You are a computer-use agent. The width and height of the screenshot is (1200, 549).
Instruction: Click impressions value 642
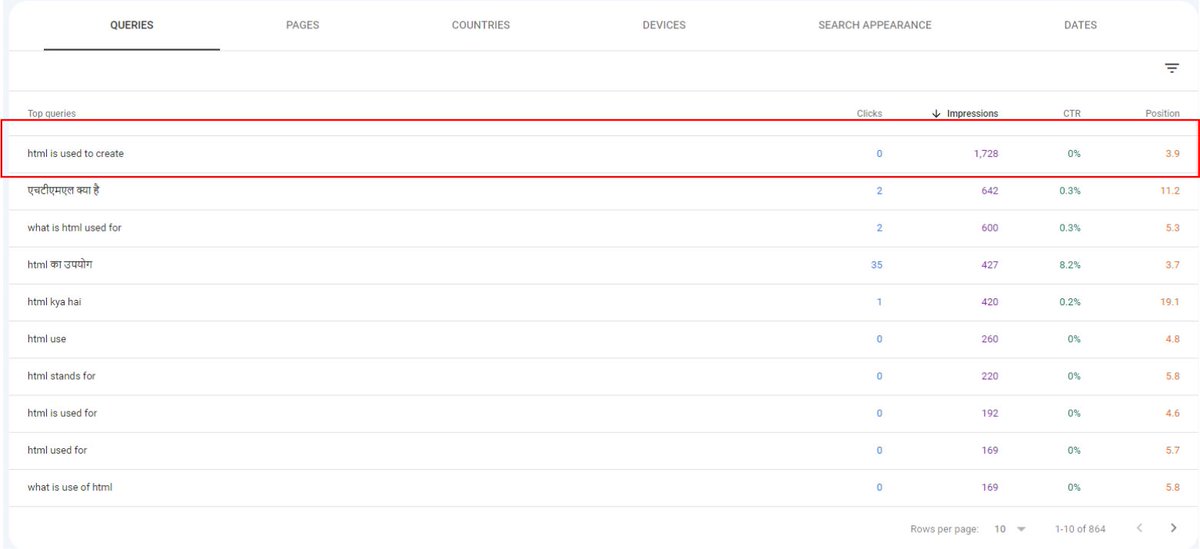(x=990, y=191)
